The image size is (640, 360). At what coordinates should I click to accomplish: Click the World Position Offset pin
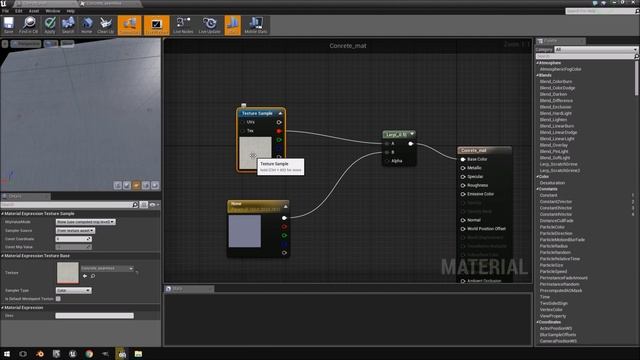463,229
